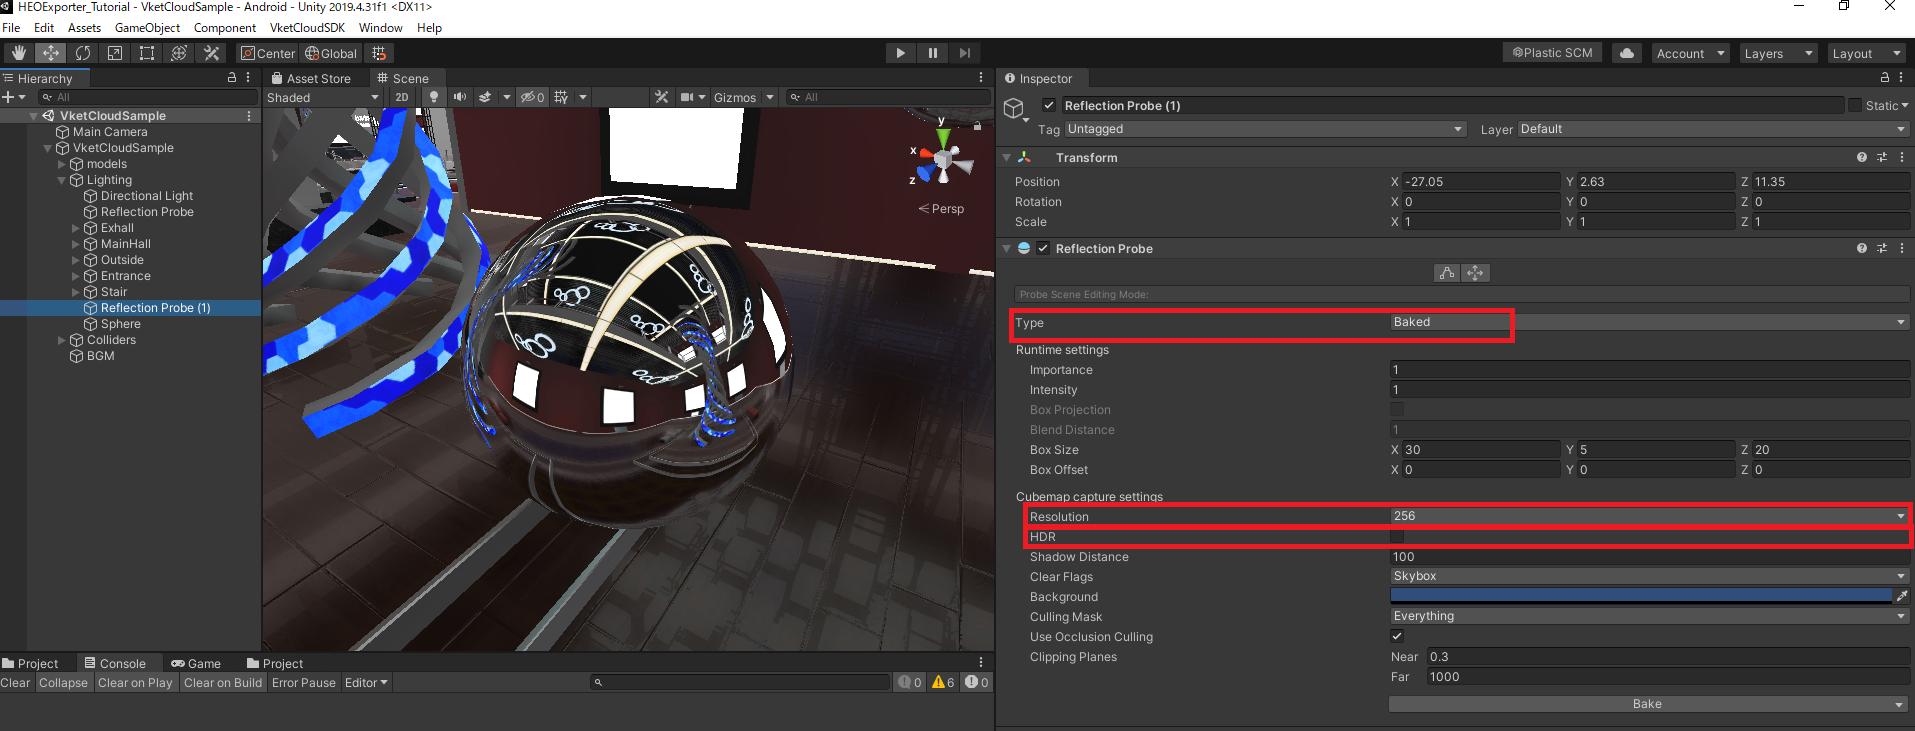Click the Pause button

tap(932, 53)
